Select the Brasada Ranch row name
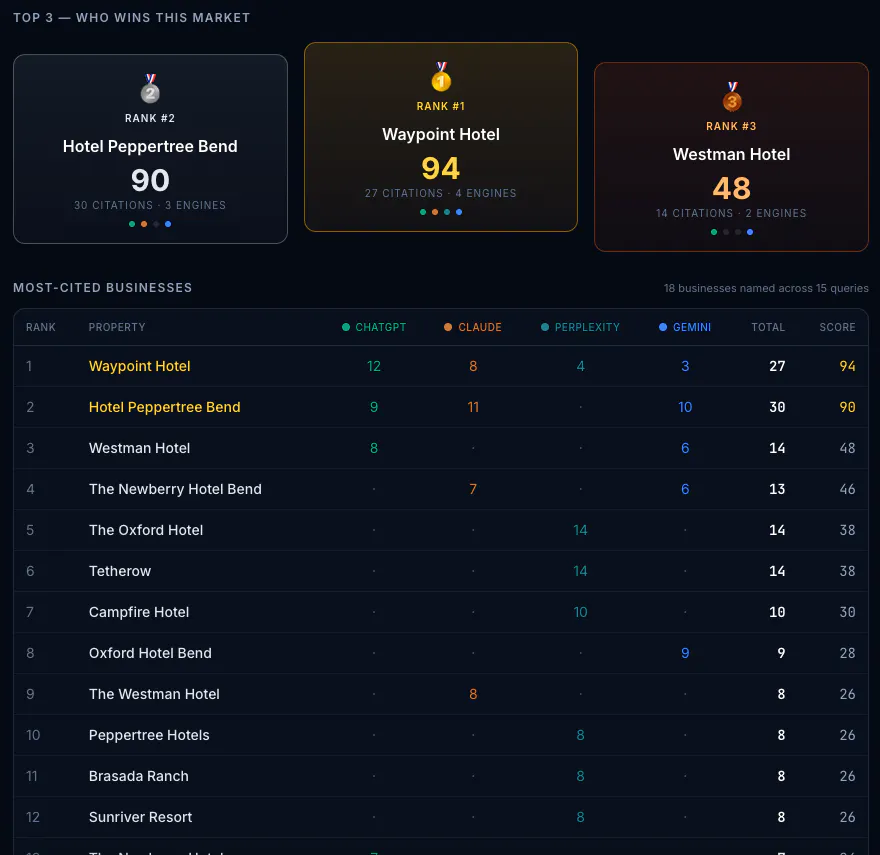 (x=139, y=776)
